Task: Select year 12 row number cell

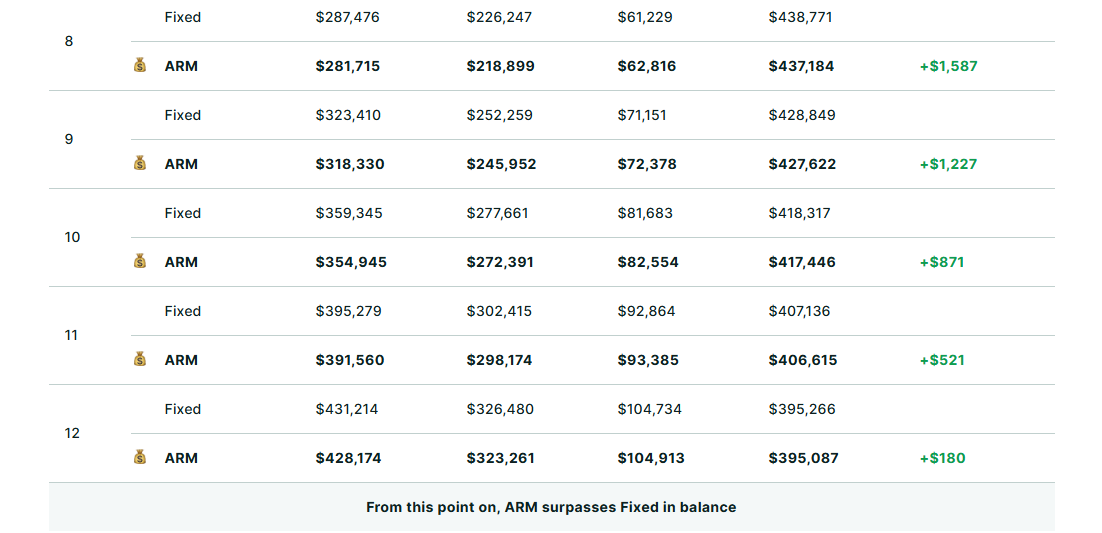Action: pos(72,433)
